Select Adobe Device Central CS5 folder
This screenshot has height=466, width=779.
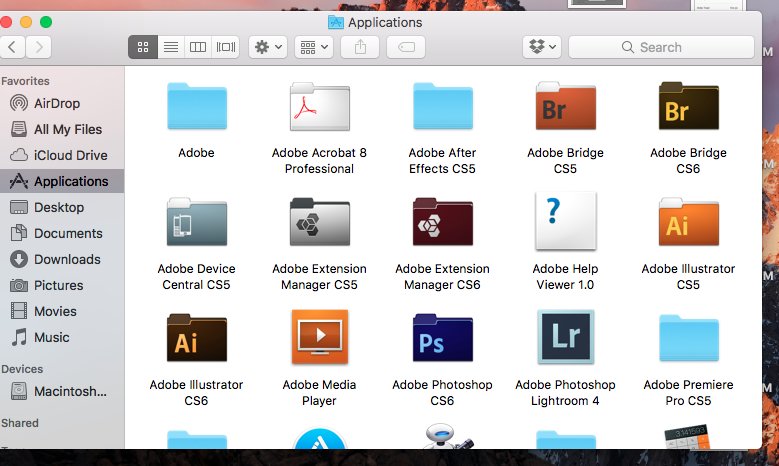[197, 222]
